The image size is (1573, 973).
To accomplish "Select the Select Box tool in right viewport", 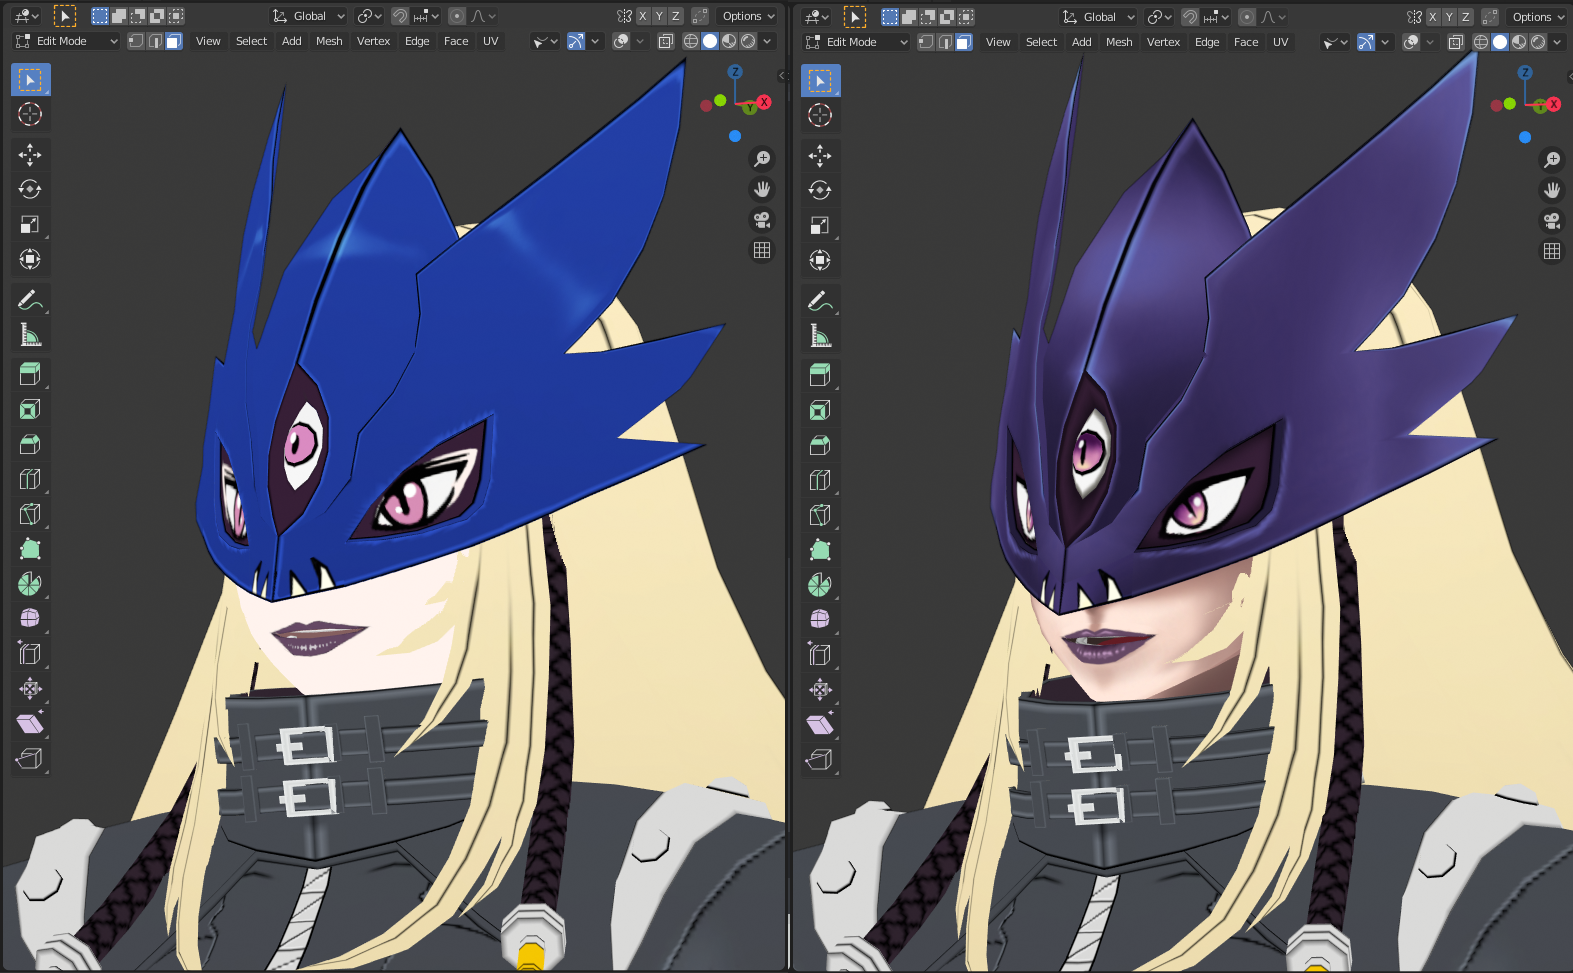I will tap(820, 80).
